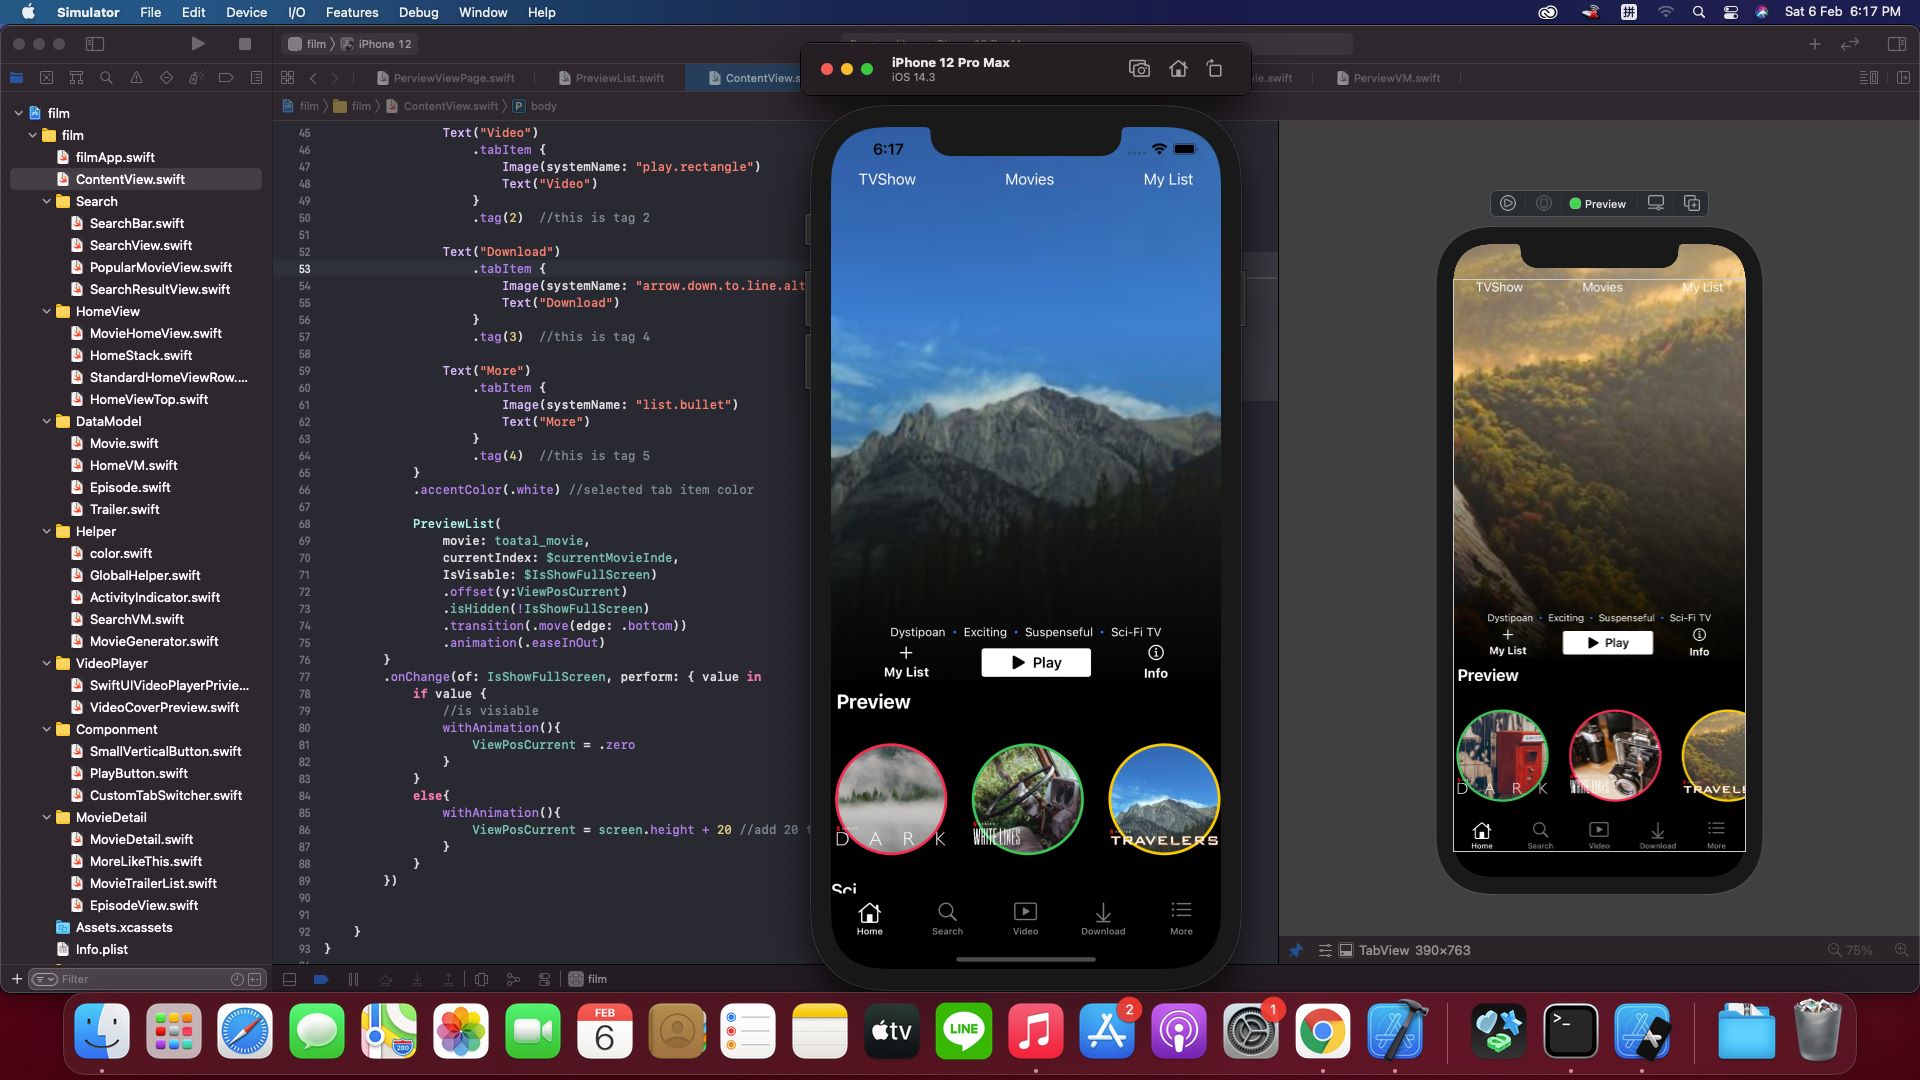The width and height of the screenshot is (1920, 1080).
Task: Switch to the PreviewList.swift tab
Action: (x=618, y=78)
